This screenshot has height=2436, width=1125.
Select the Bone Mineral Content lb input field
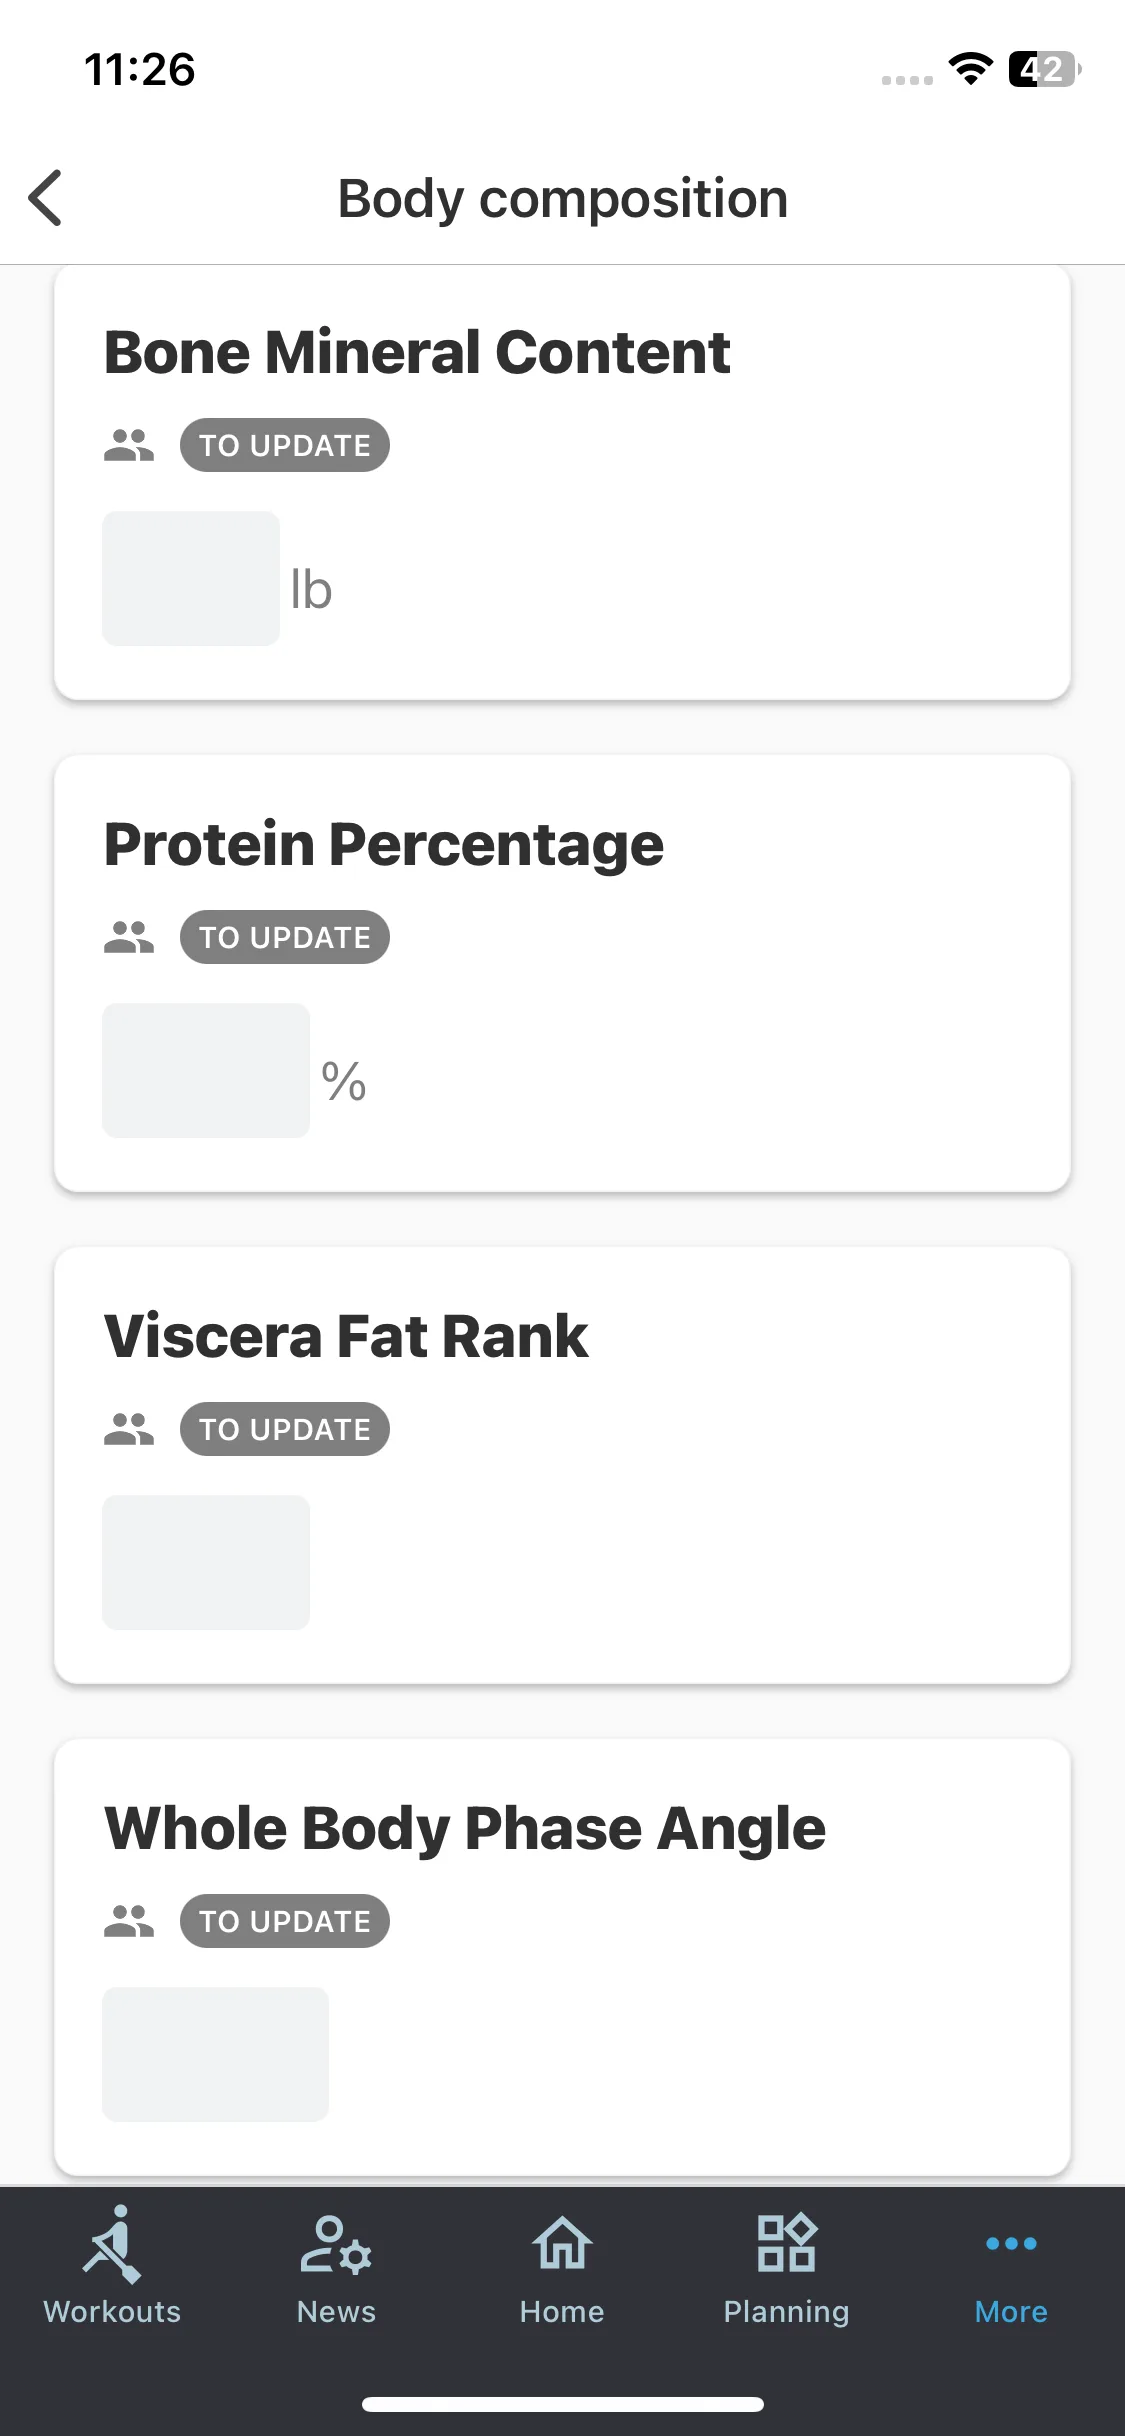(191, 578)
